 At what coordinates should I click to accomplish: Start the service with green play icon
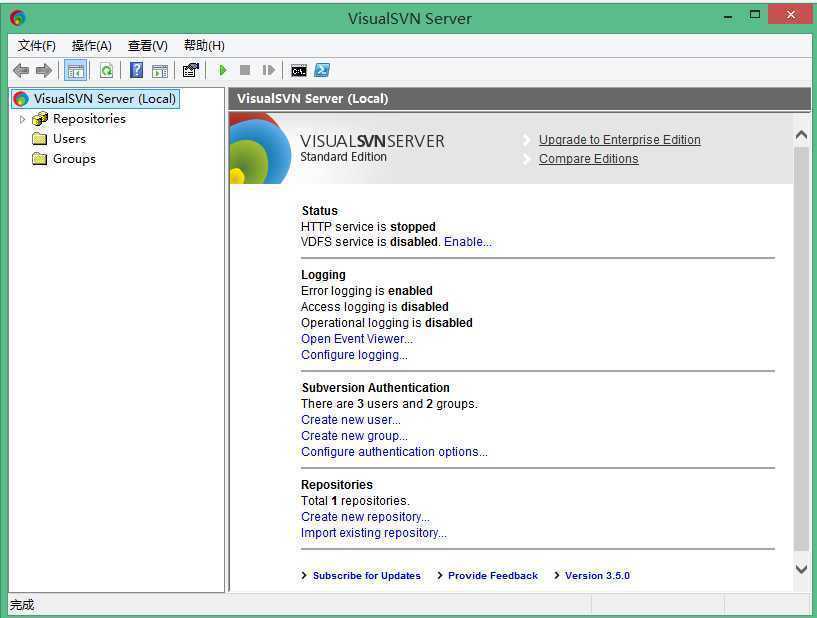(222, 70)
